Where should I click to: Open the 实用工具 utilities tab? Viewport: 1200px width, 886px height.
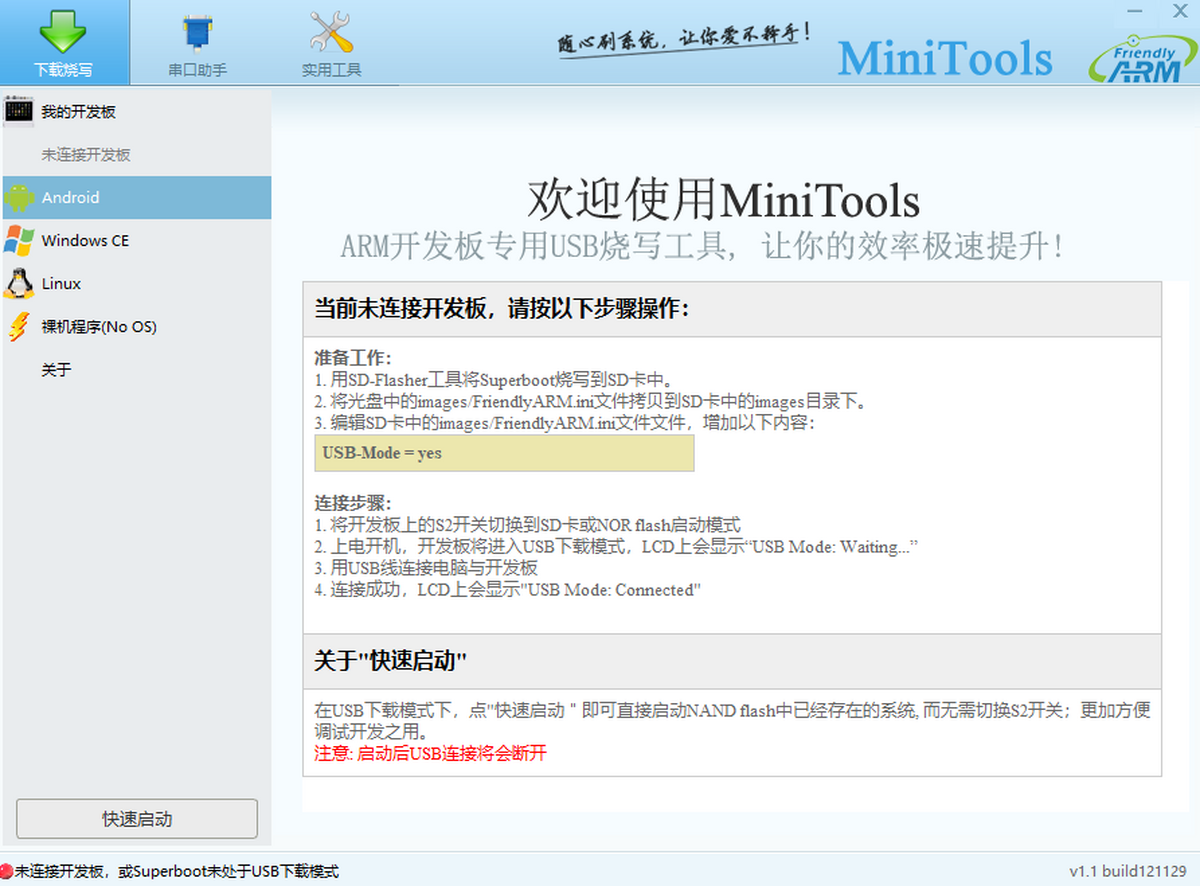[331, 42]
